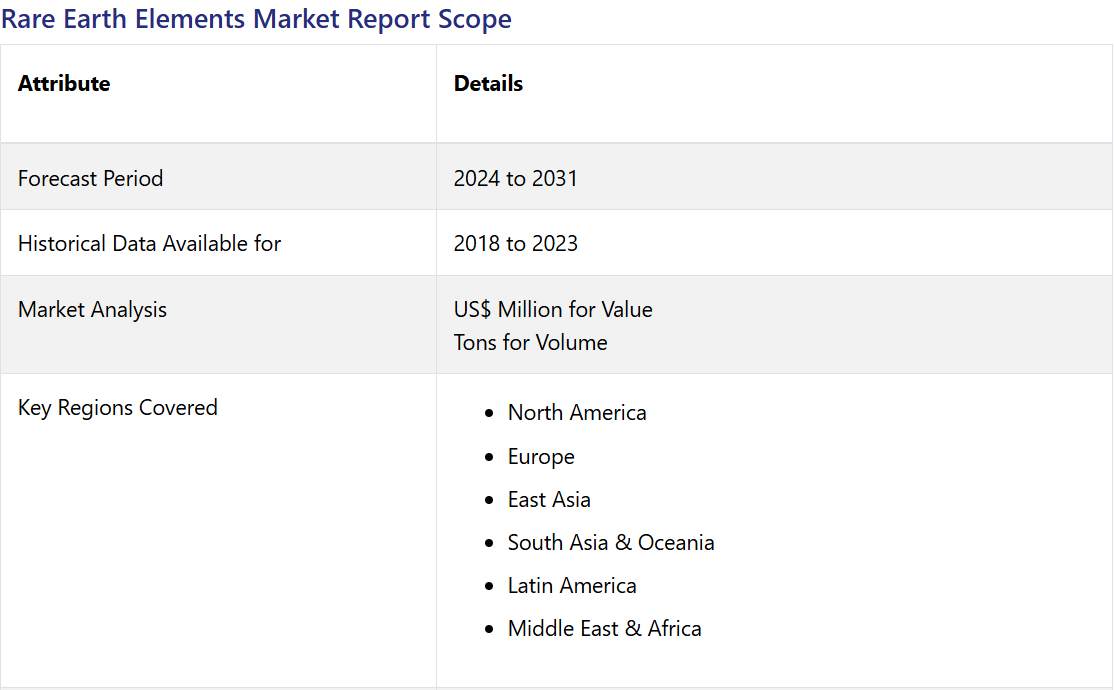Click the Rare Earth Elements Market Report Scope heading
1114x690 pixels.
point(256,19)
